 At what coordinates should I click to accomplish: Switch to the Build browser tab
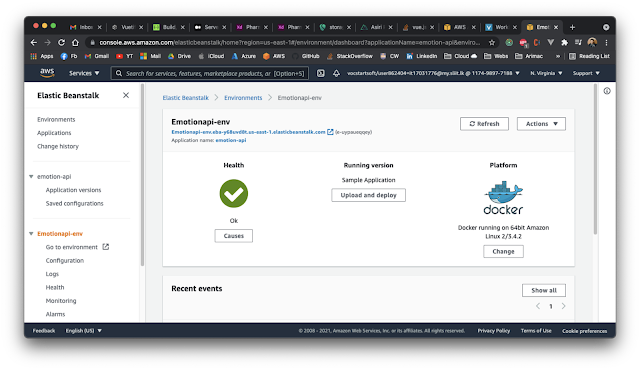[168, 27]
